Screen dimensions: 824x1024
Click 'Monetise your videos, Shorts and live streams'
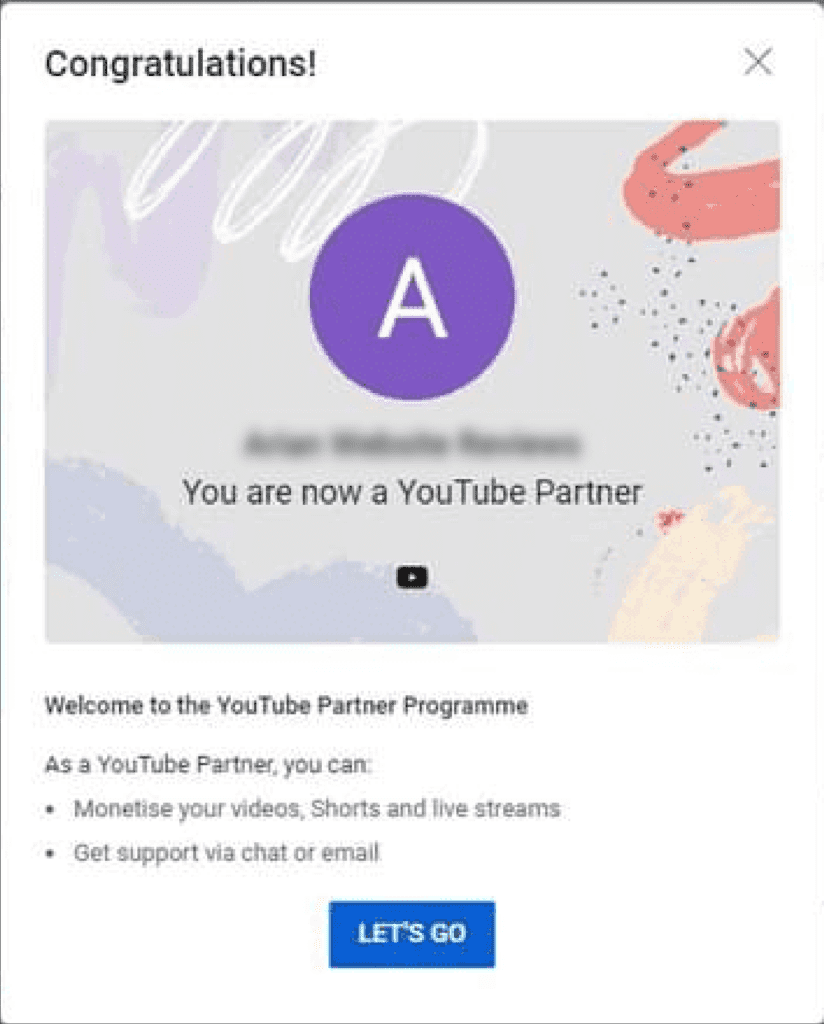[317, 808]
